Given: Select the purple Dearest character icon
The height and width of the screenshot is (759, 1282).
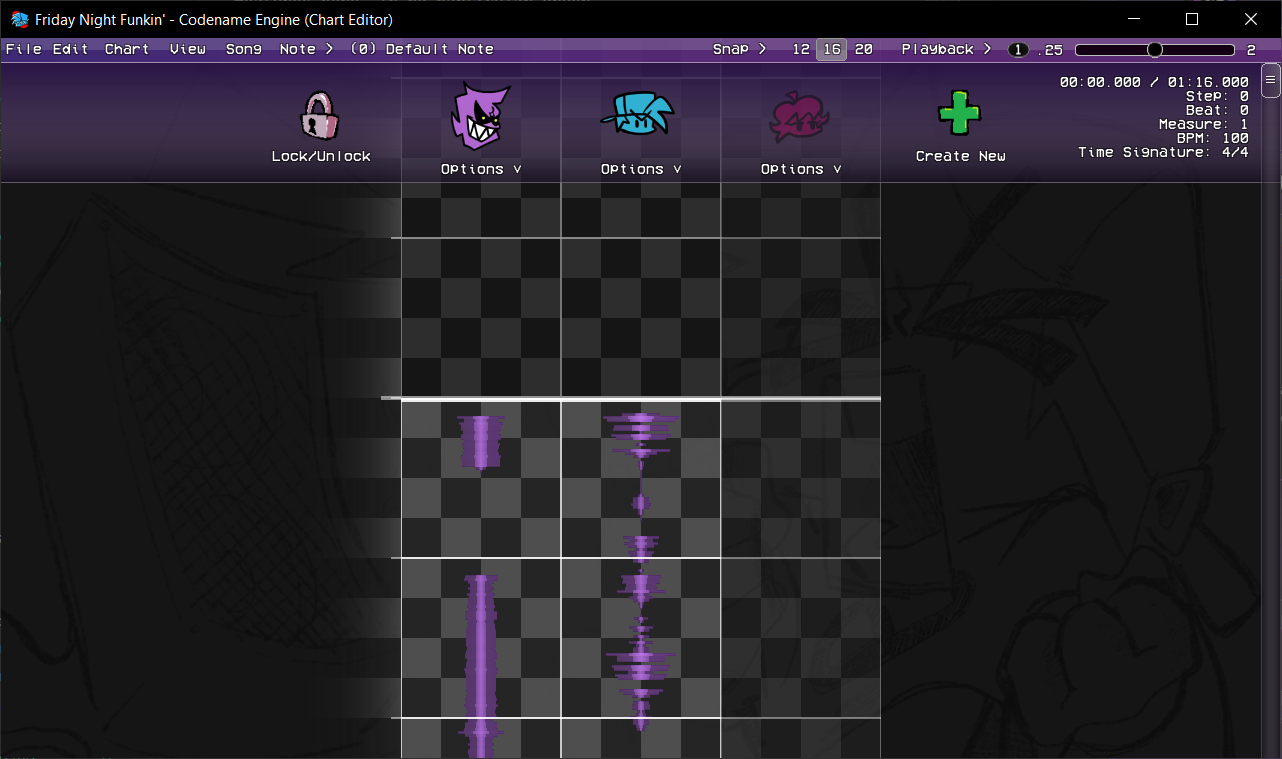Looking at the screenshot, I should click(480, 115).
